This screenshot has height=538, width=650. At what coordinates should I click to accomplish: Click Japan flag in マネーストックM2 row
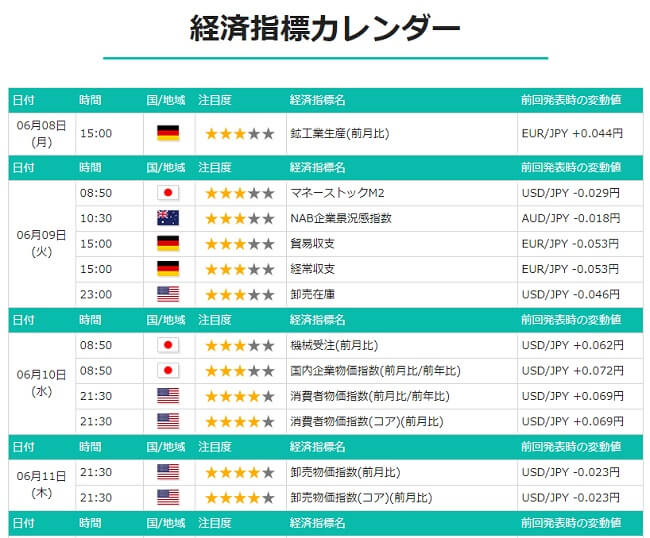pos(168,193)
